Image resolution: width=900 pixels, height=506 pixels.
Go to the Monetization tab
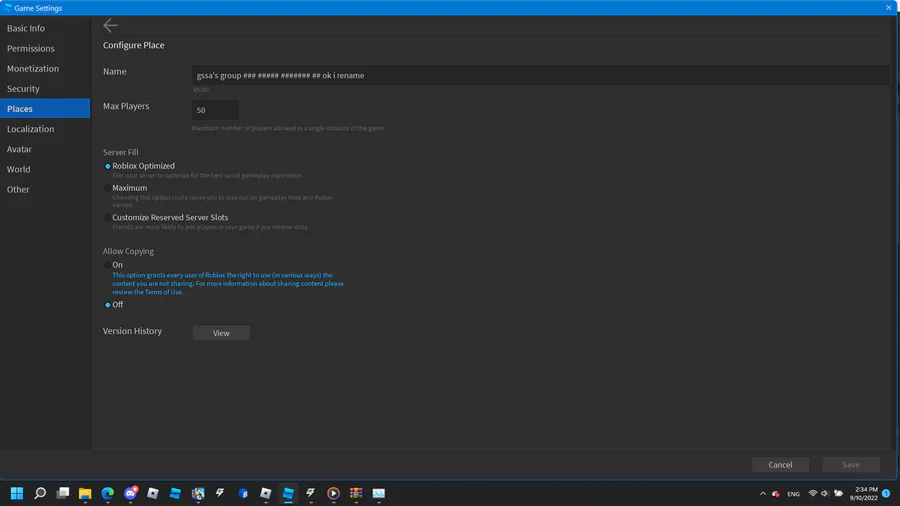point(45,68)
